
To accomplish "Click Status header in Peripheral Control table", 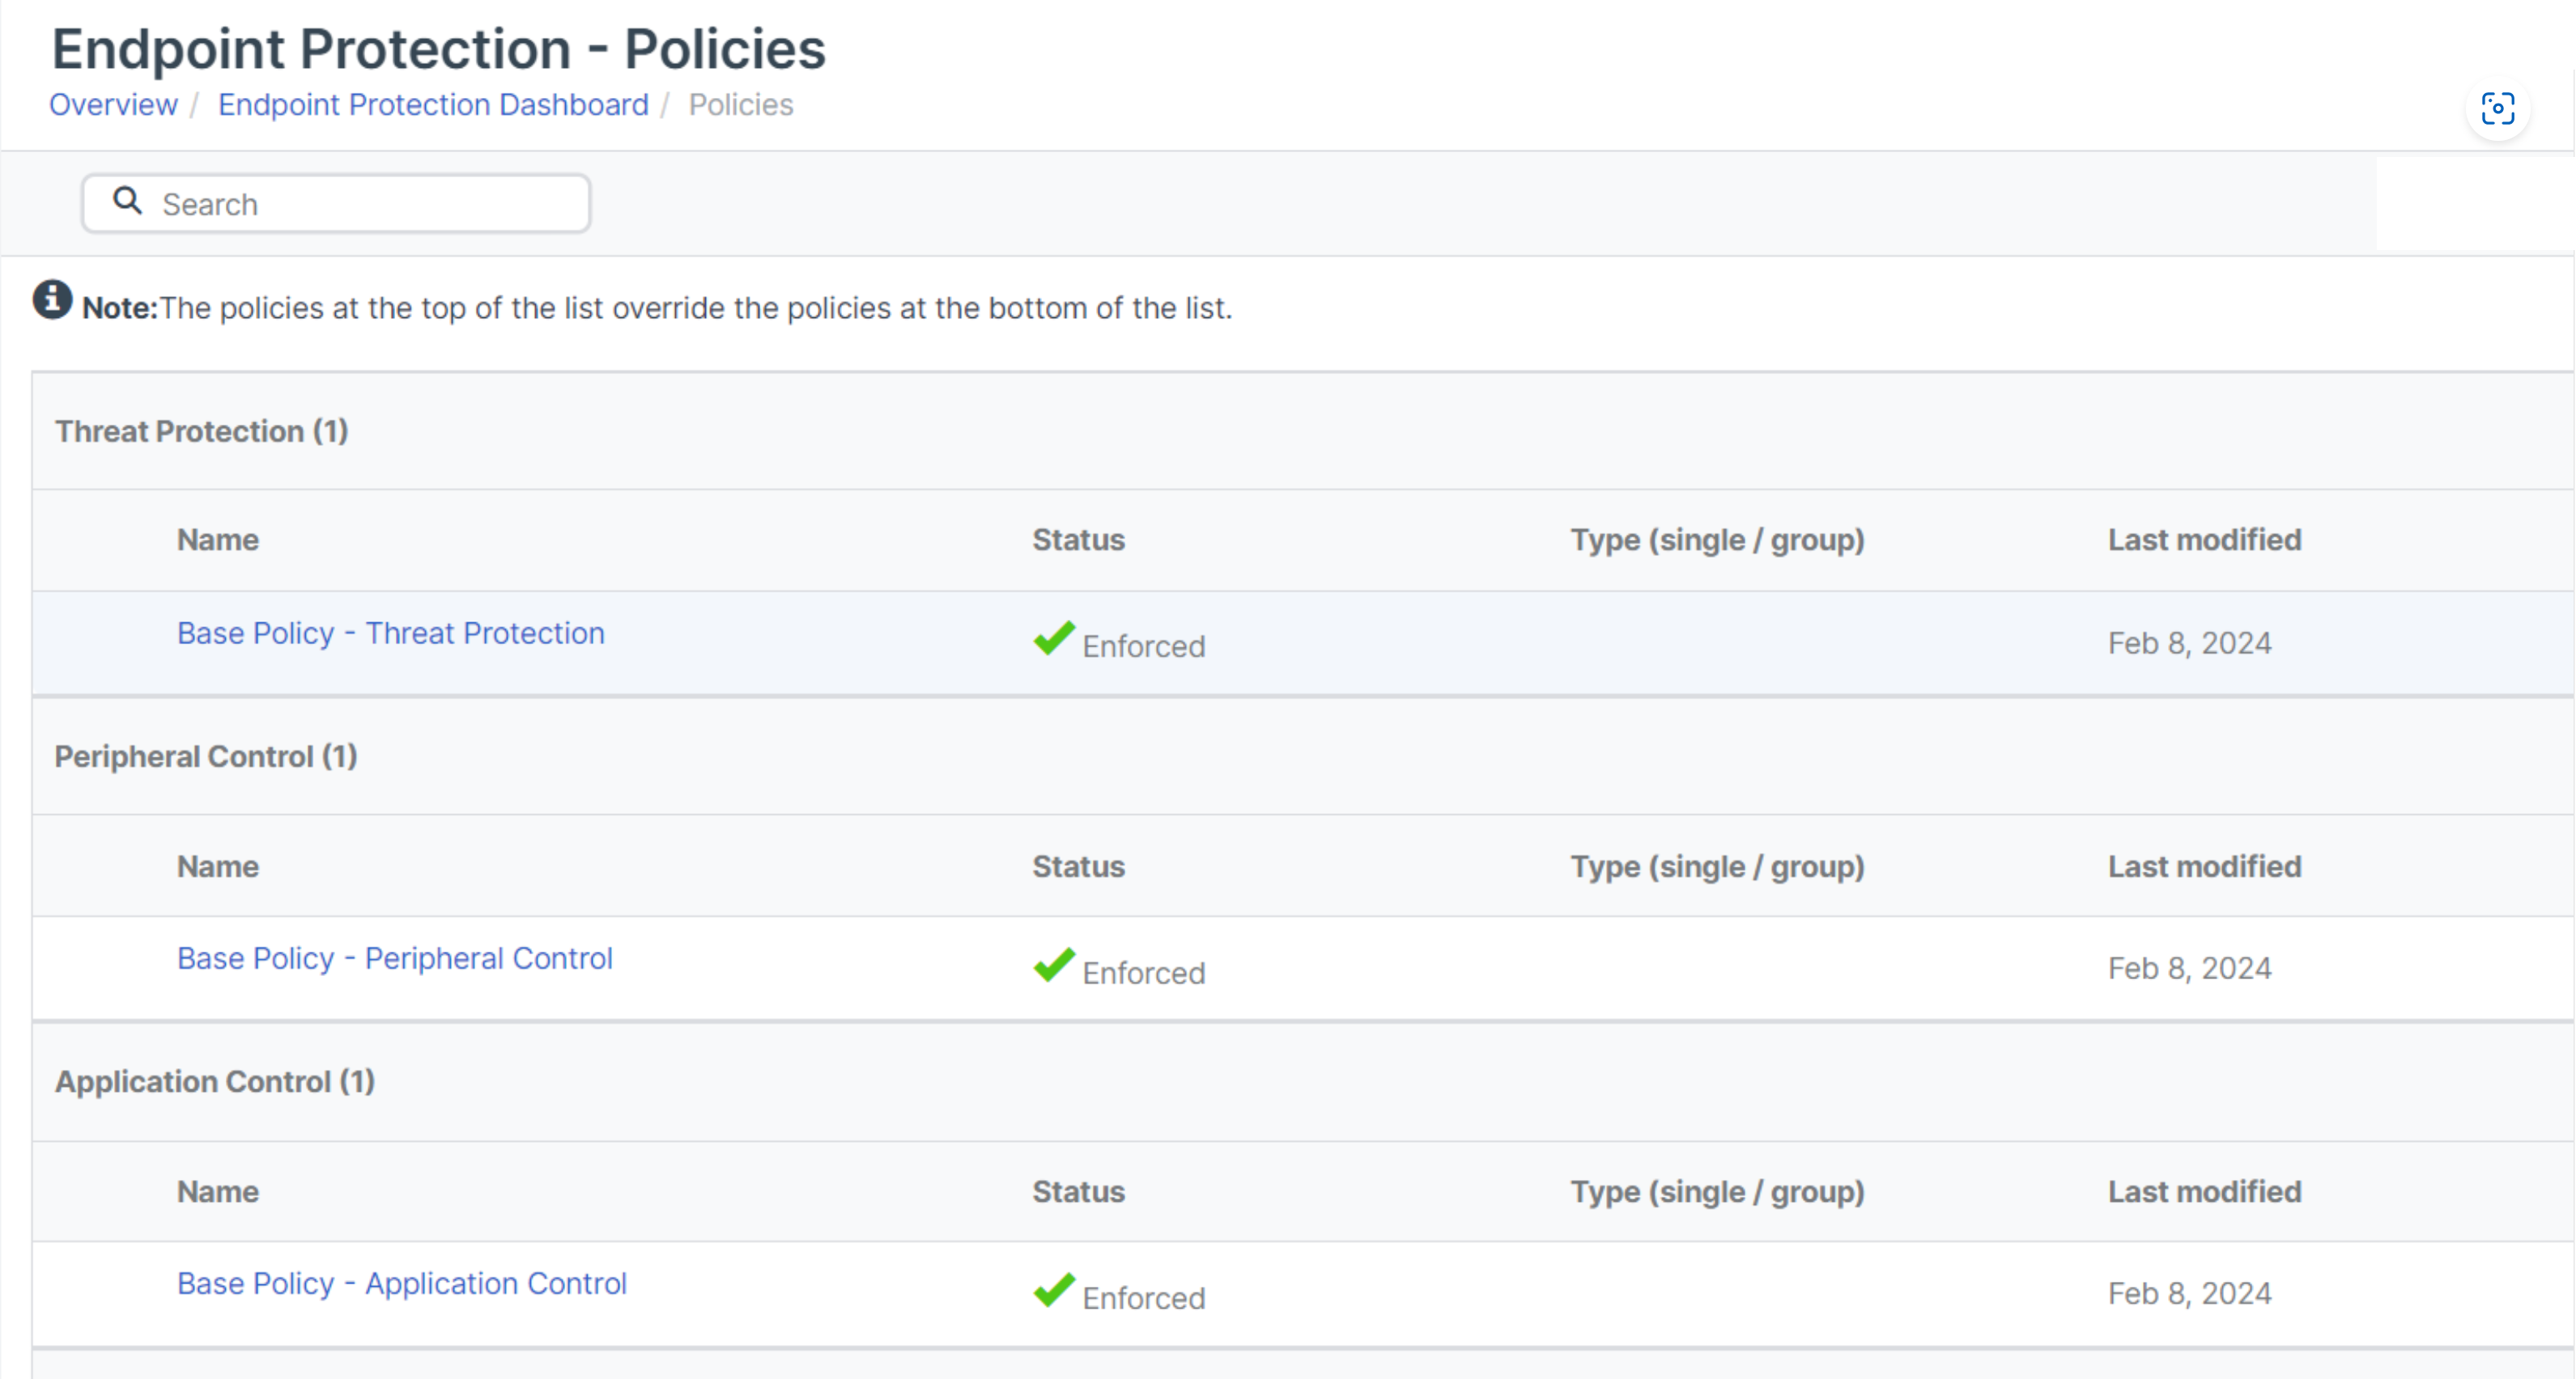I will (x=1078, y=866).
